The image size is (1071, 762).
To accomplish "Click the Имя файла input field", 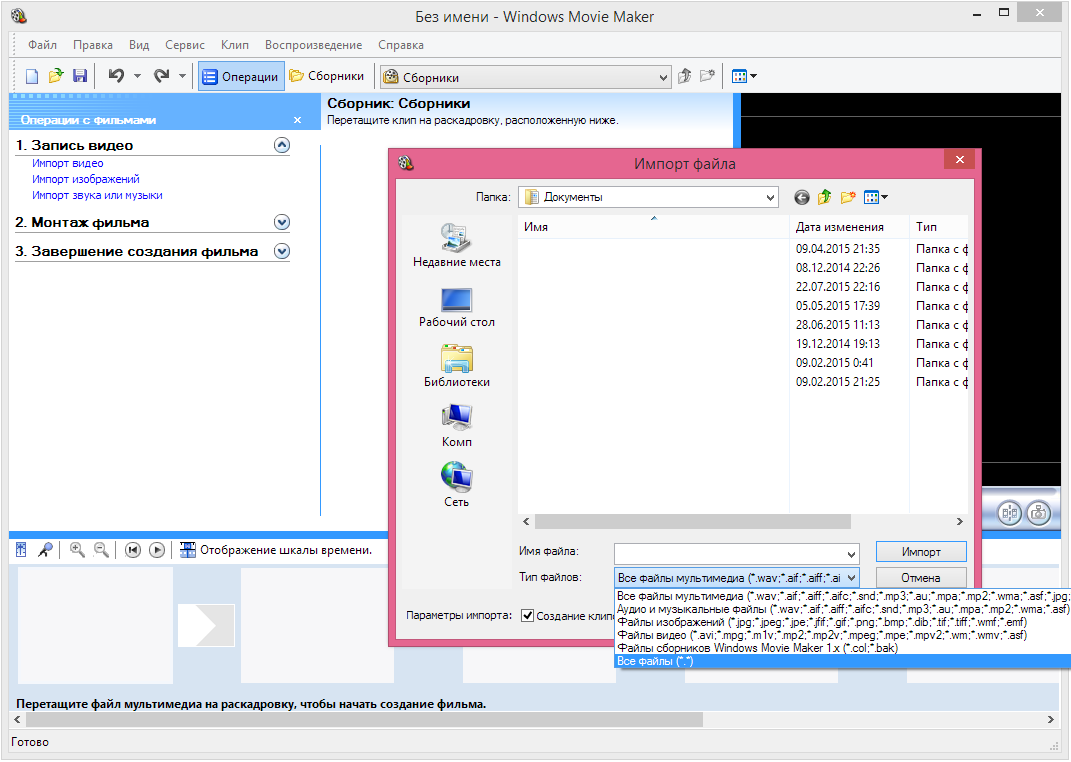I will tap(736, 552).
